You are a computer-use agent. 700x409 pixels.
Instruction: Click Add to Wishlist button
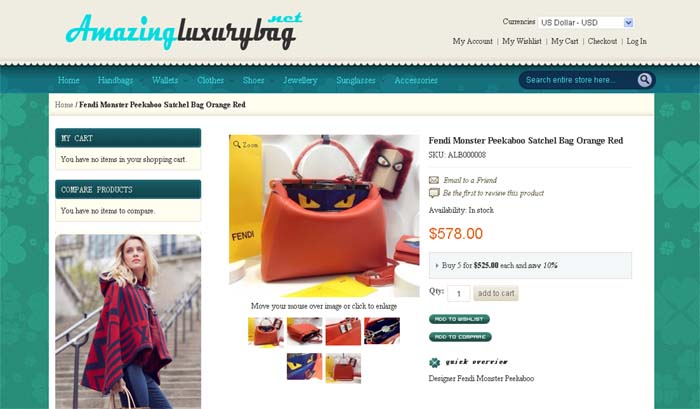click(459, 319)
